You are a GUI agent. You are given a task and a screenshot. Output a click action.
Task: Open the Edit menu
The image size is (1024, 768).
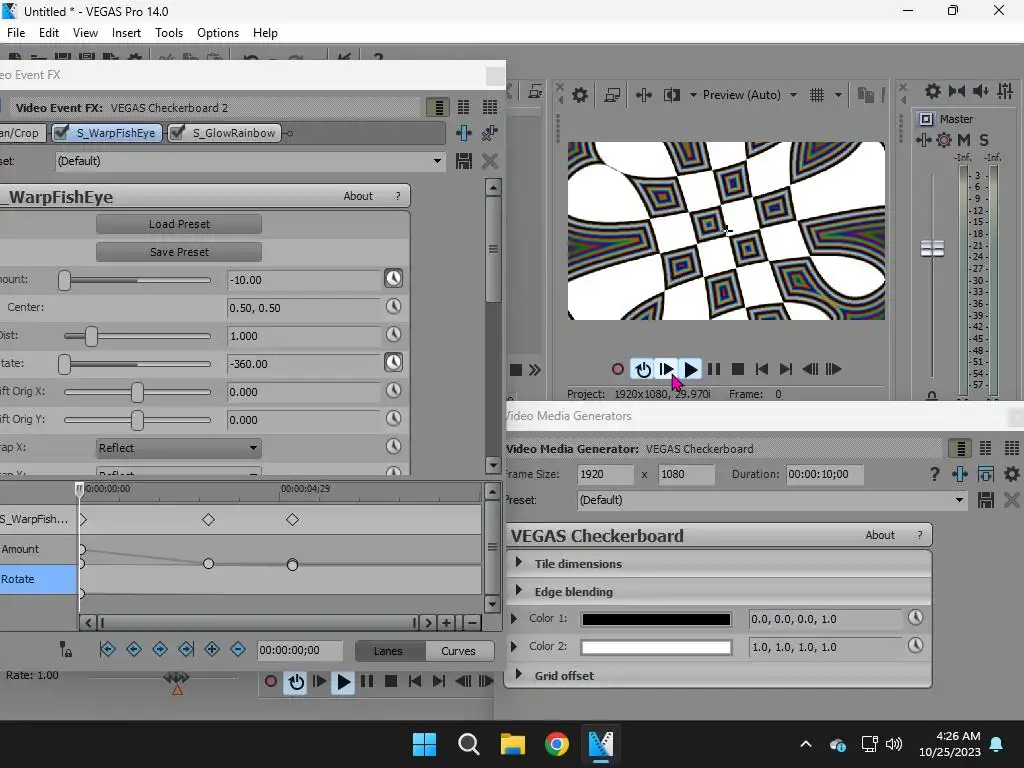[x=49, y=33]
